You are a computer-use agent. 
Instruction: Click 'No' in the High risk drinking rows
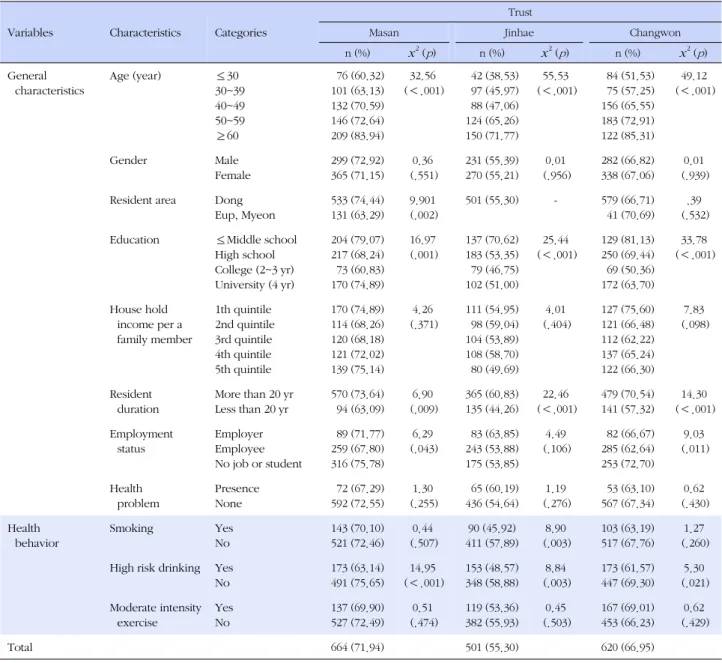222,583
